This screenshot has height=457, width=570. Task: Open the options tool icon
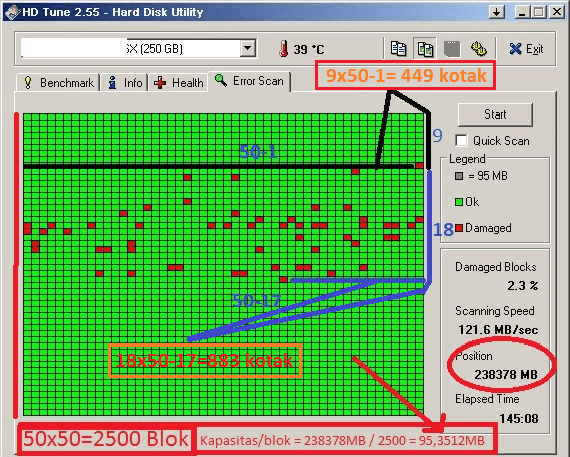478,48
